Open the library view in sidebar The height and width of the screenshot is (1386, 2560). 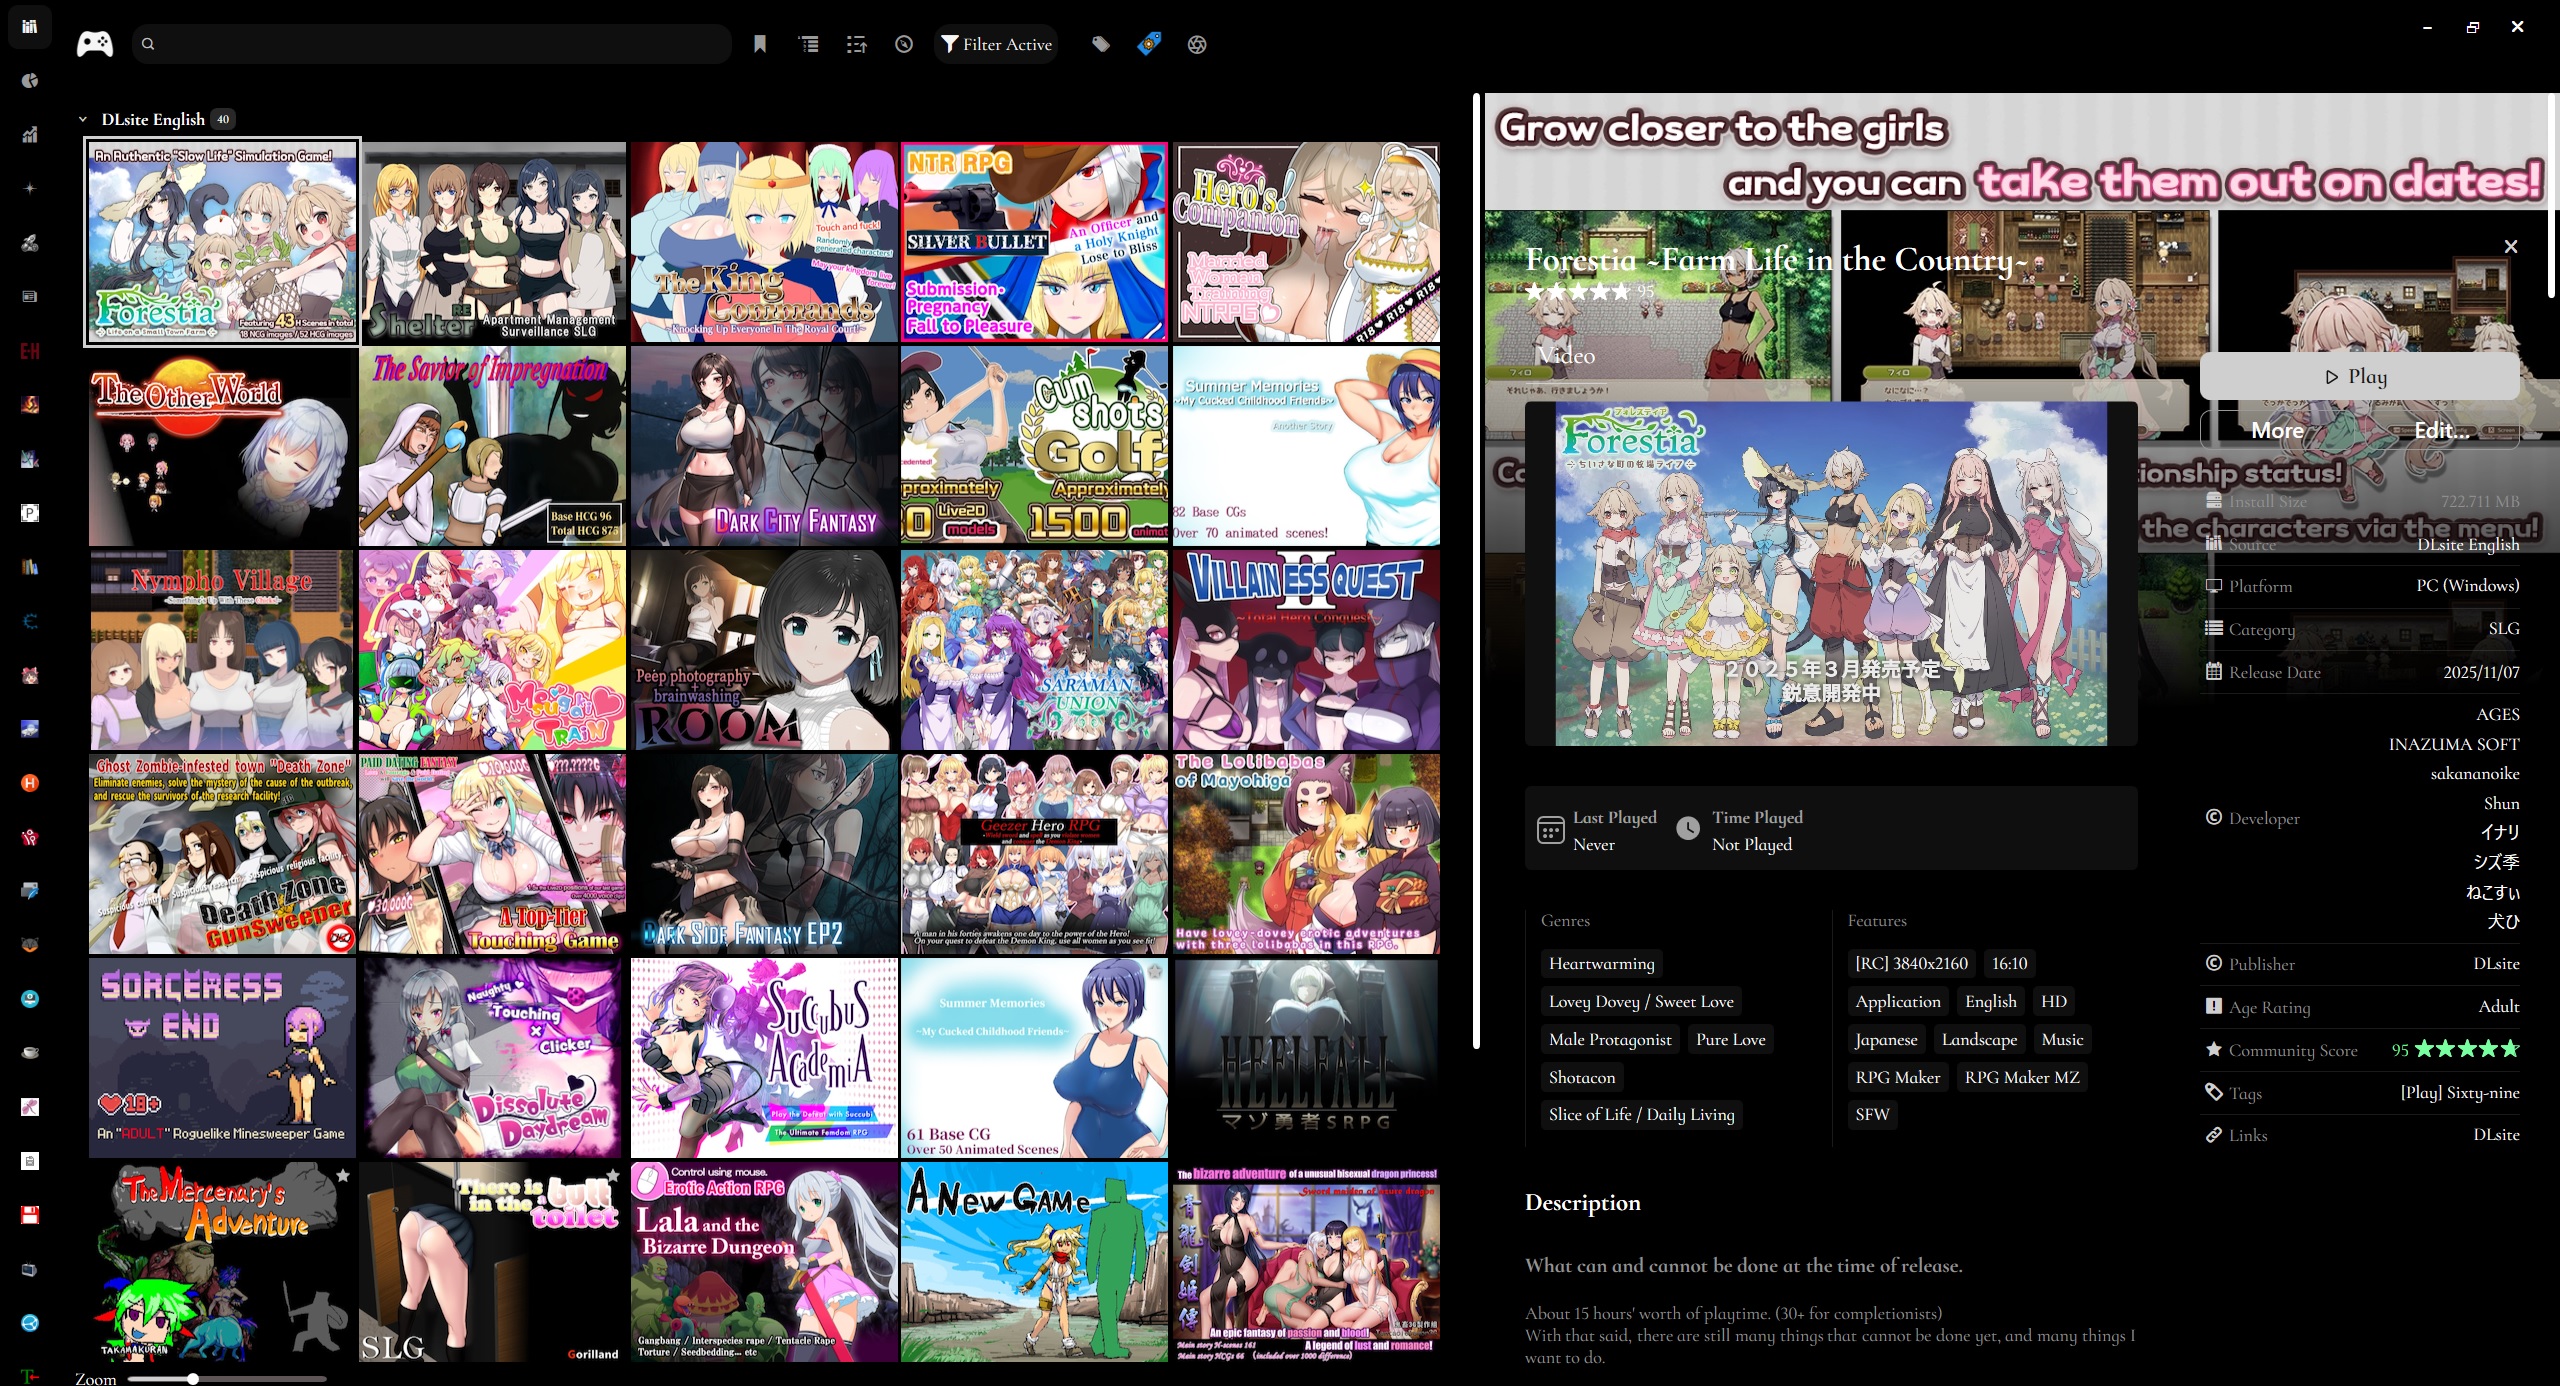tap(30, 26)
